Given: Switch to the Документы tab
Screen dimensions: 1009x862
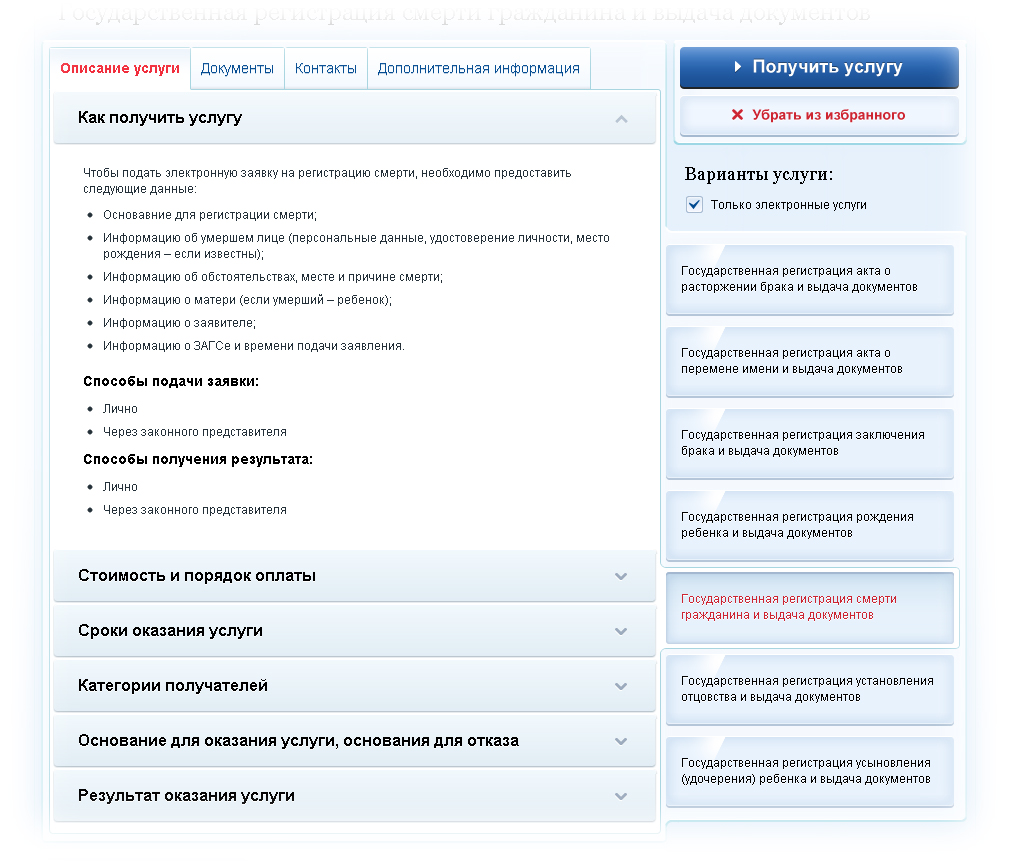Looking at the screenshot, I should coord(237,68).
